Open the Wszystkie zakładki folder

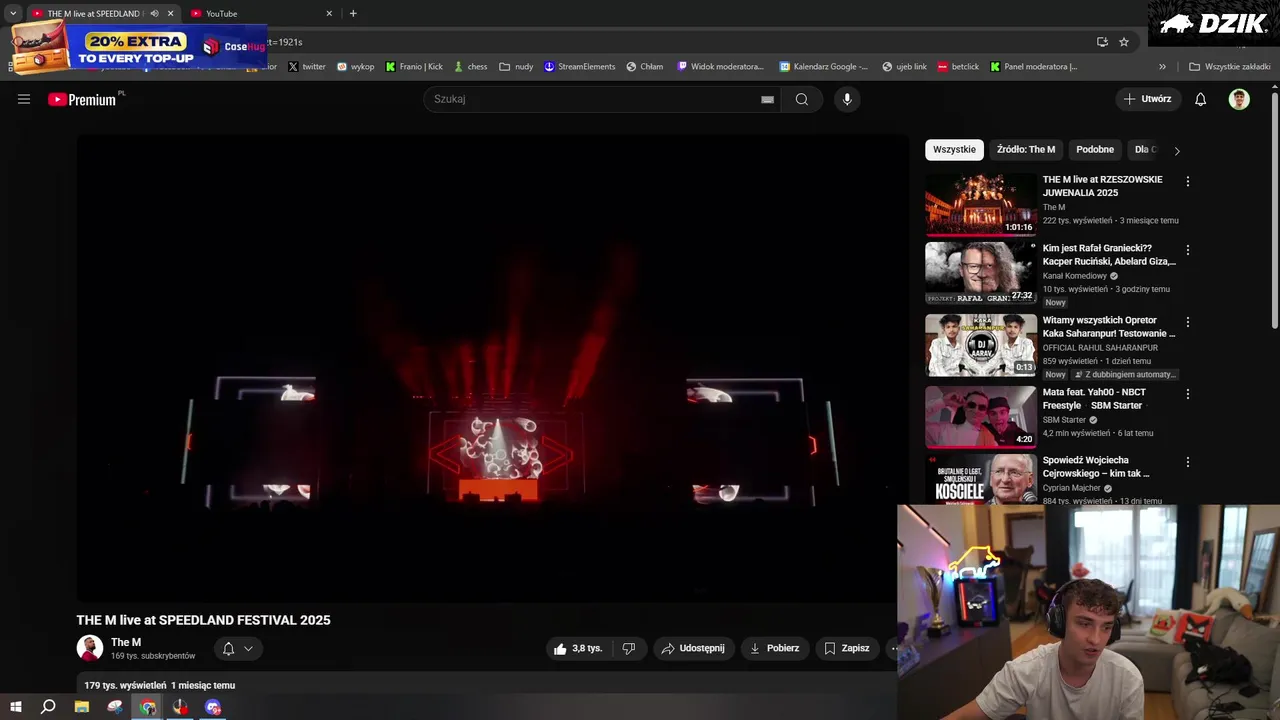(x=1230, y=67)
